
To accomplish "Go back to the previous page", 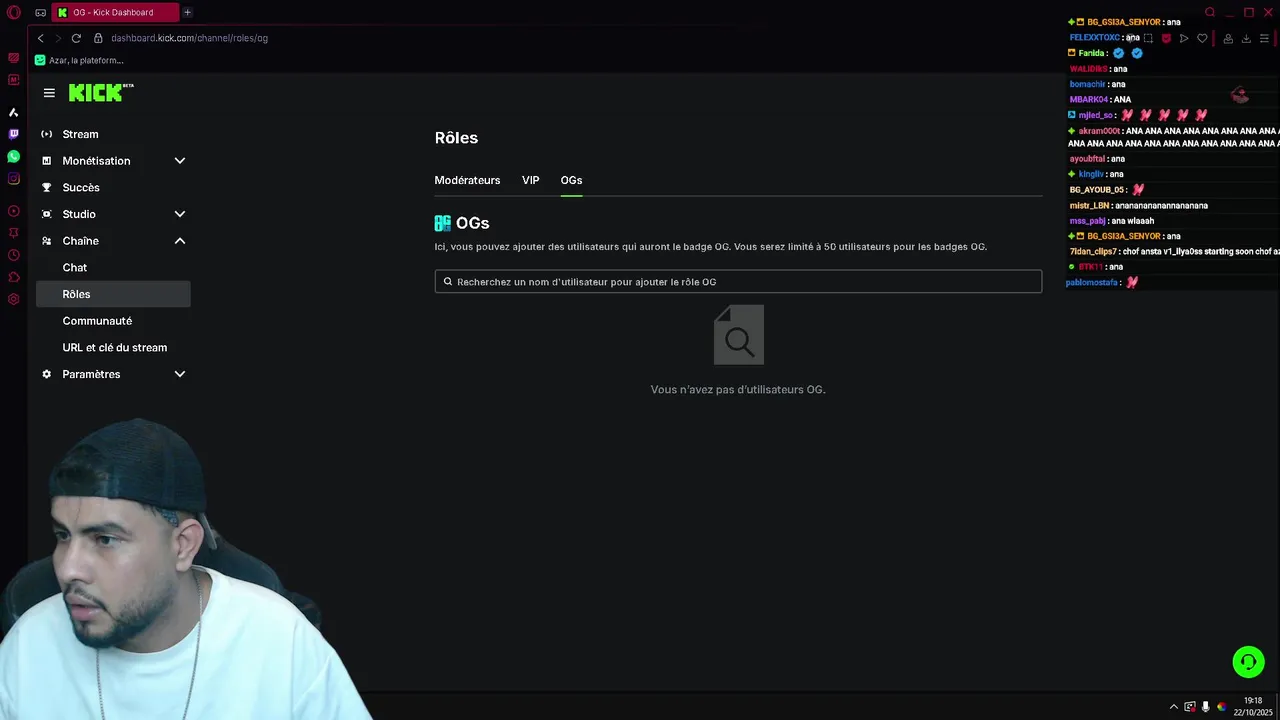I will tap(40, 38).
